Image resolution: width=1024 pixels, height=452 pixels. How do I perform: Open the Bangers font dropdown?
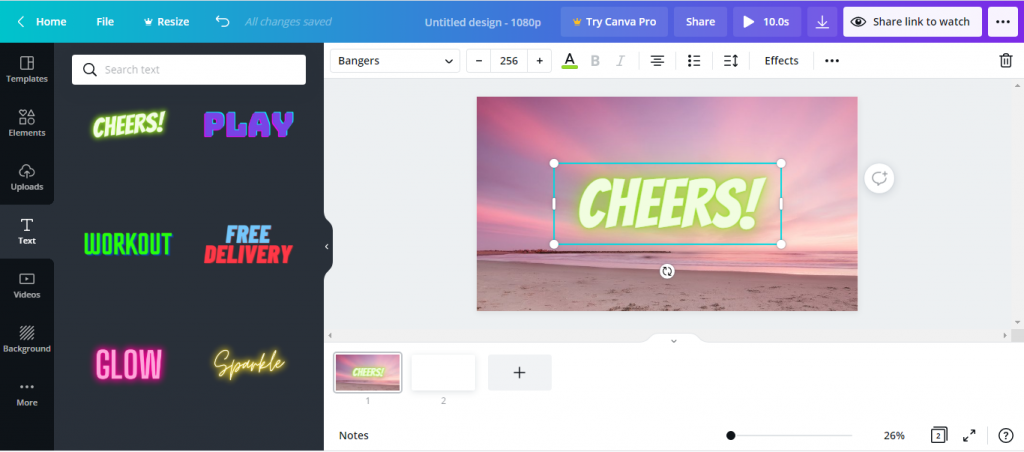(395, 61)
